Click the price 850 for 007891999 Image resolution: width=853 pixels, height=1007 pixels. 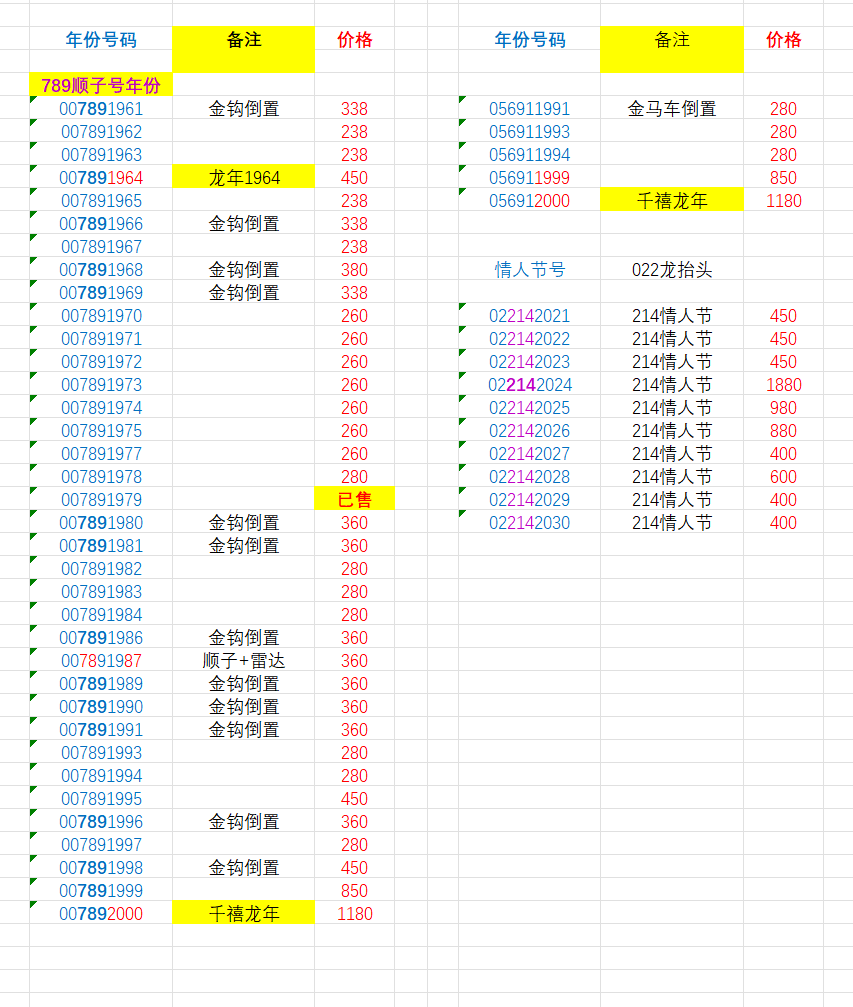point(355,891)
